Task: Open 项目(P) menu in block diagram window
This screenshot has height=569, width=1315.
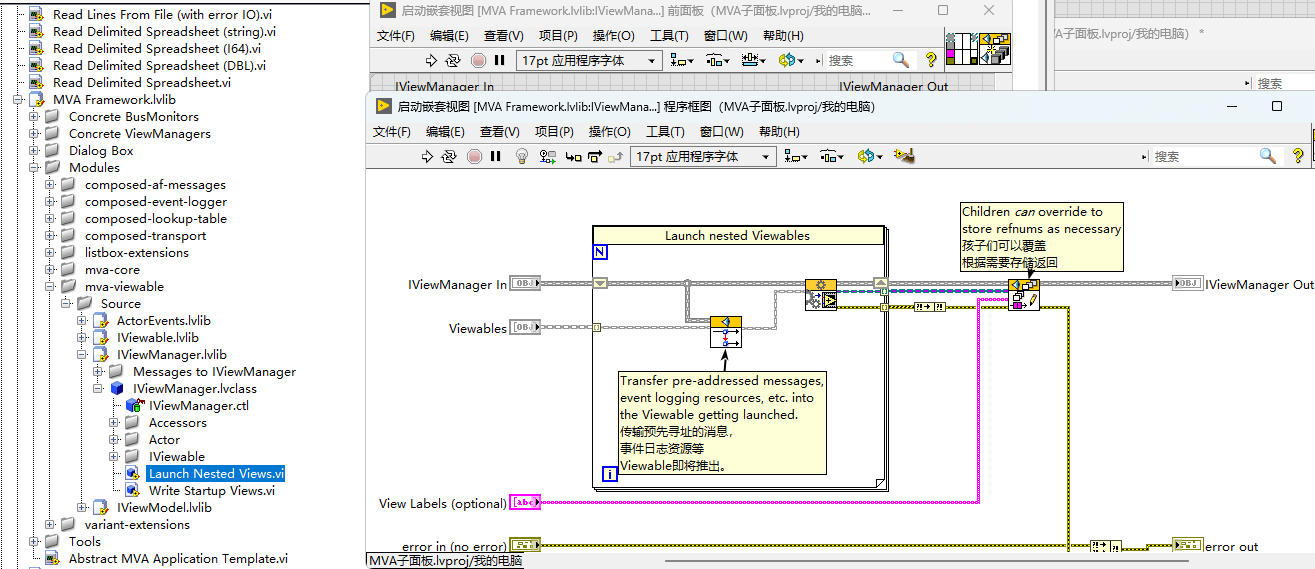Action: coord(554,131)
